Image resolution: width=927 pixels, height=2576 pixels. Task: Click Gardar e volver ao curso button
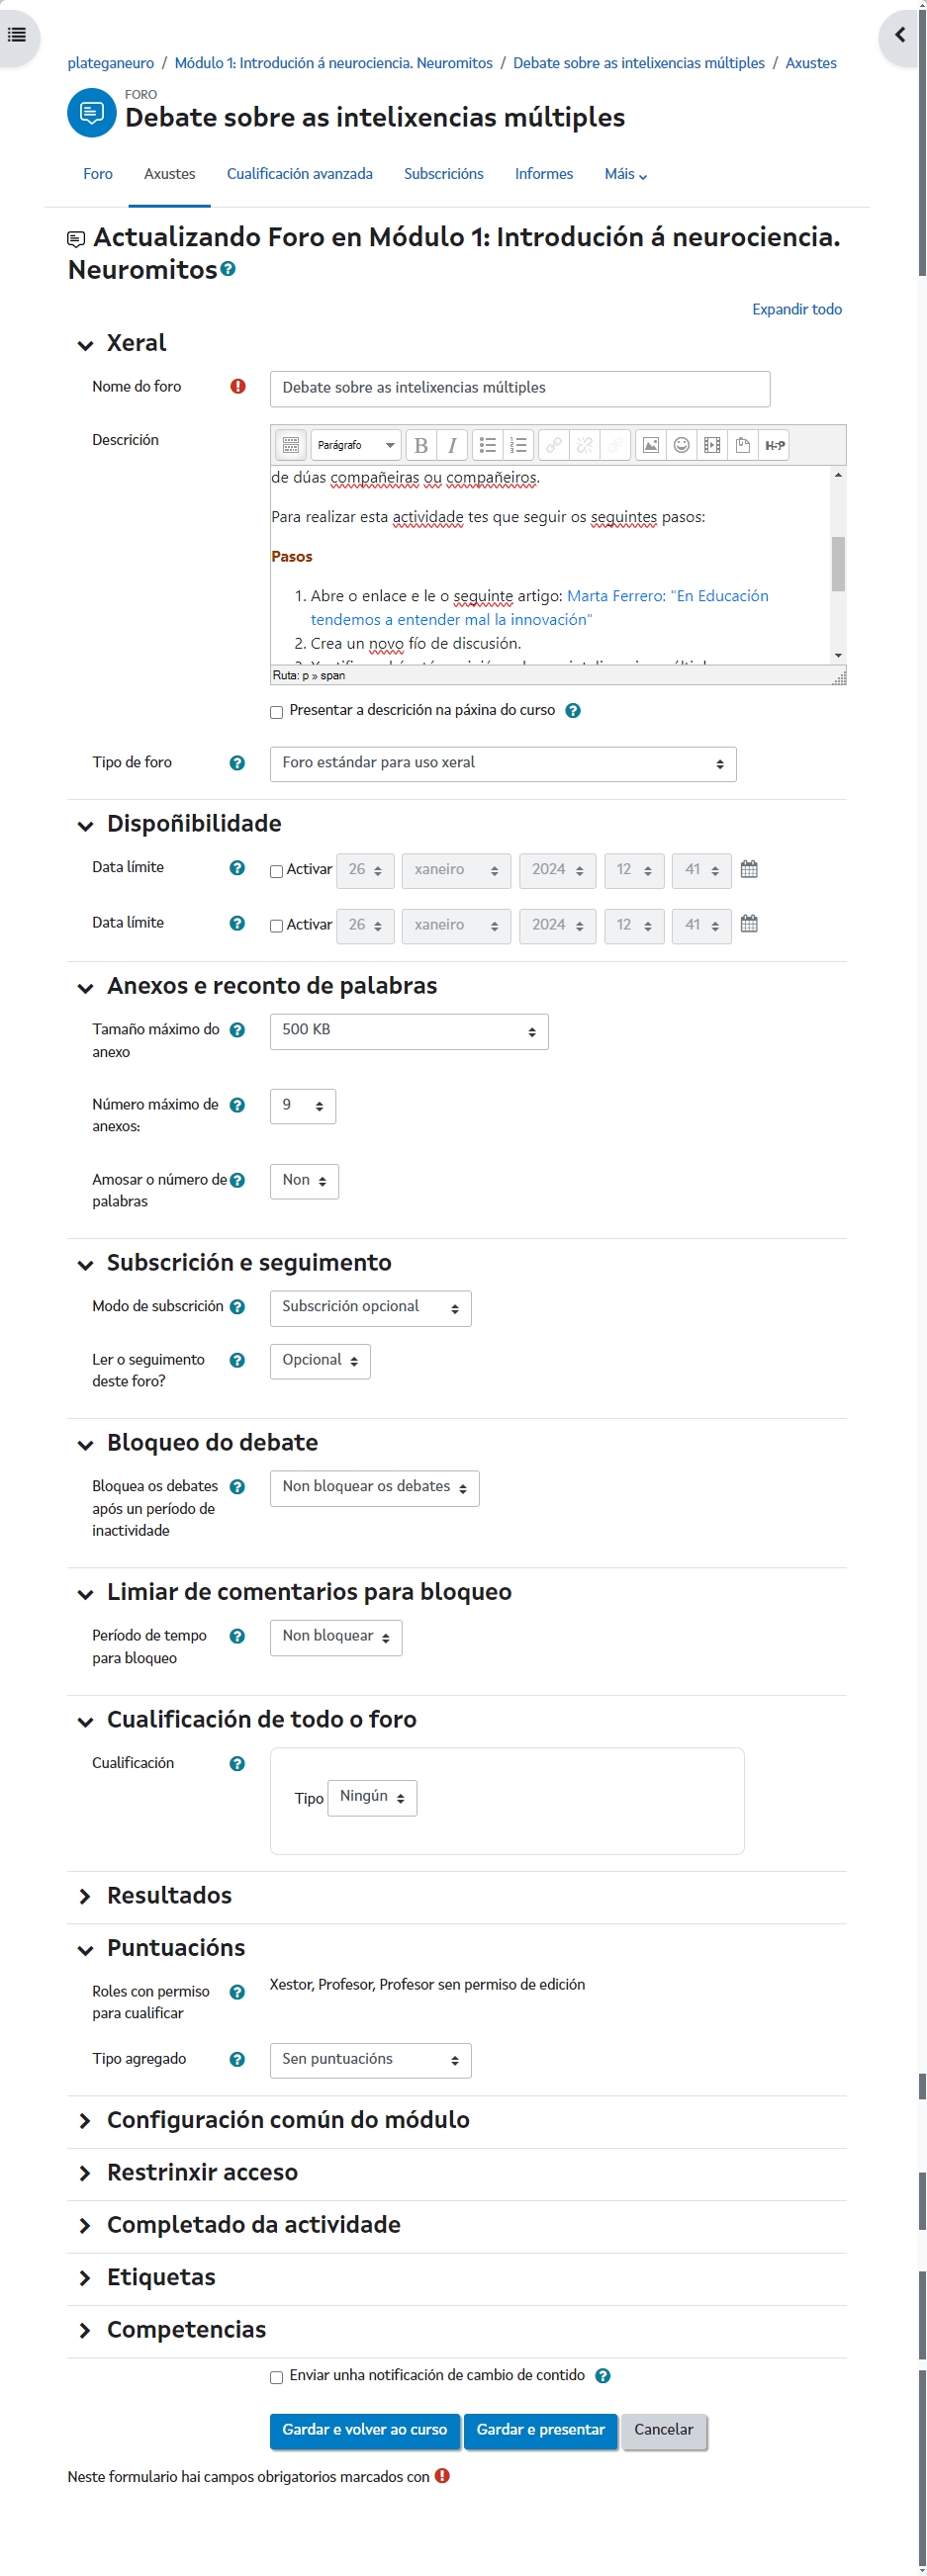pos(364,2430)
